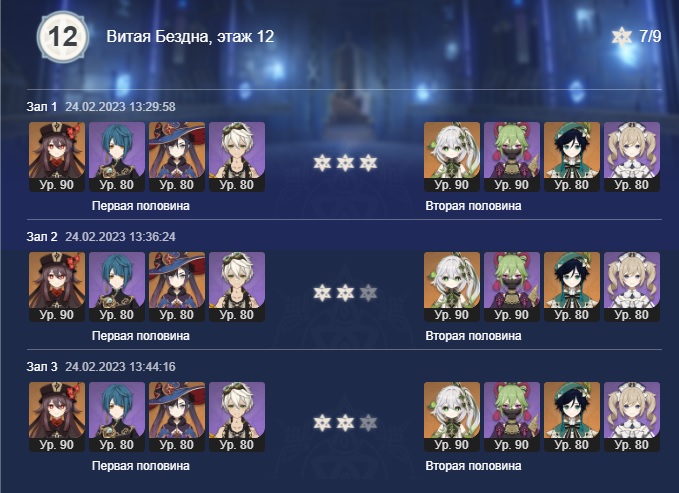Click Hu Tao portrait in Зал 1
The width and height of the screenshot is (679, 493).
pyautogui.click(x=57, y=156)
